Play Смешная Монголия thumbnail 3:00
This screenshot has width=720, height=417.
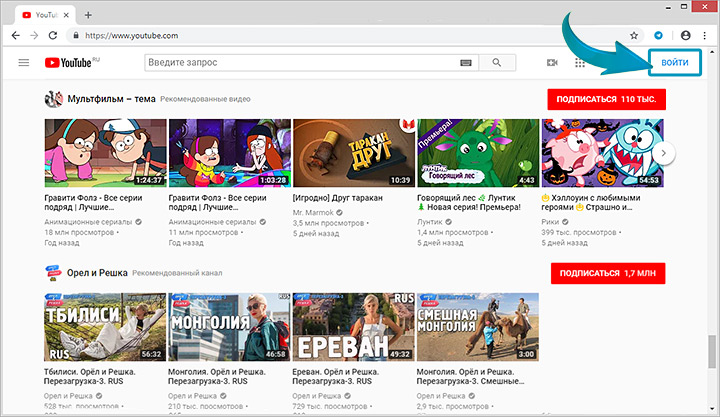coord(478,327)
